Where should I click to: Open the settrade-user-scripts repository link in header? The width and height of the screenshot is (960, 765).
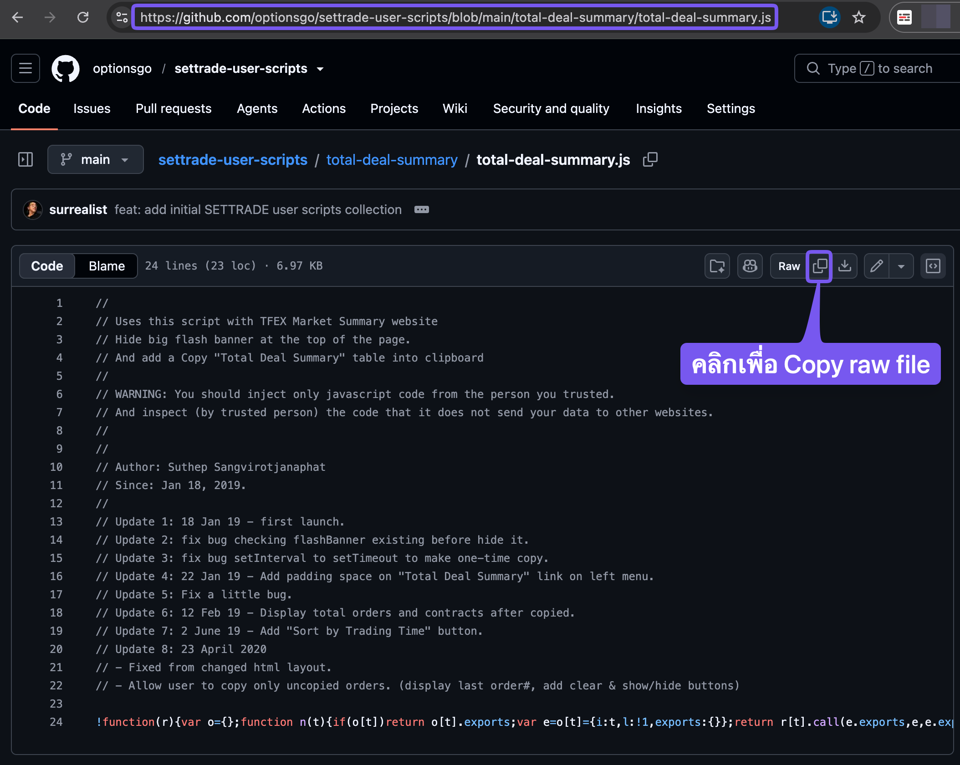[241, 69]
